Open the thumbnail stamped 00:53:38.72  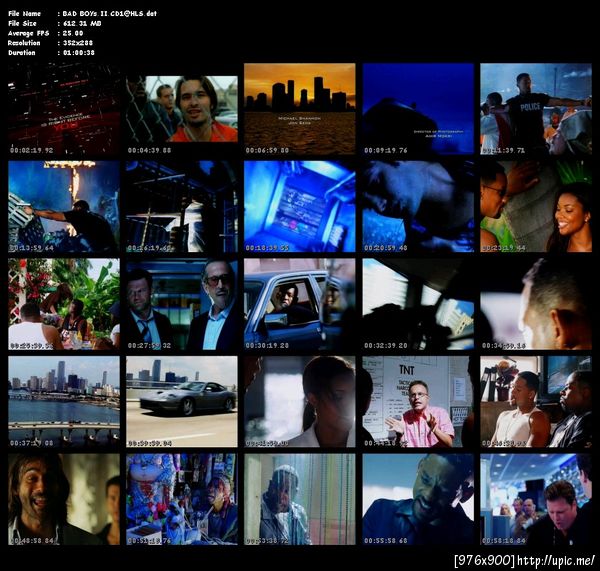(x=300, y=499)
